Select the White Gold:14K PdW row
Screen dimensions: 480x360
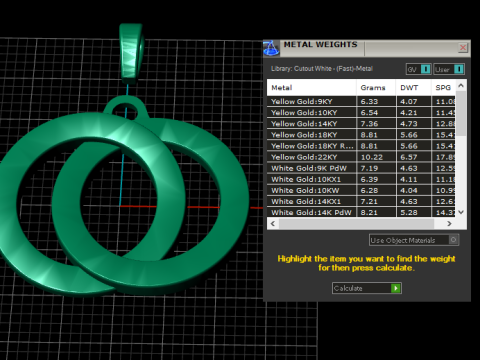coord(361,212)
